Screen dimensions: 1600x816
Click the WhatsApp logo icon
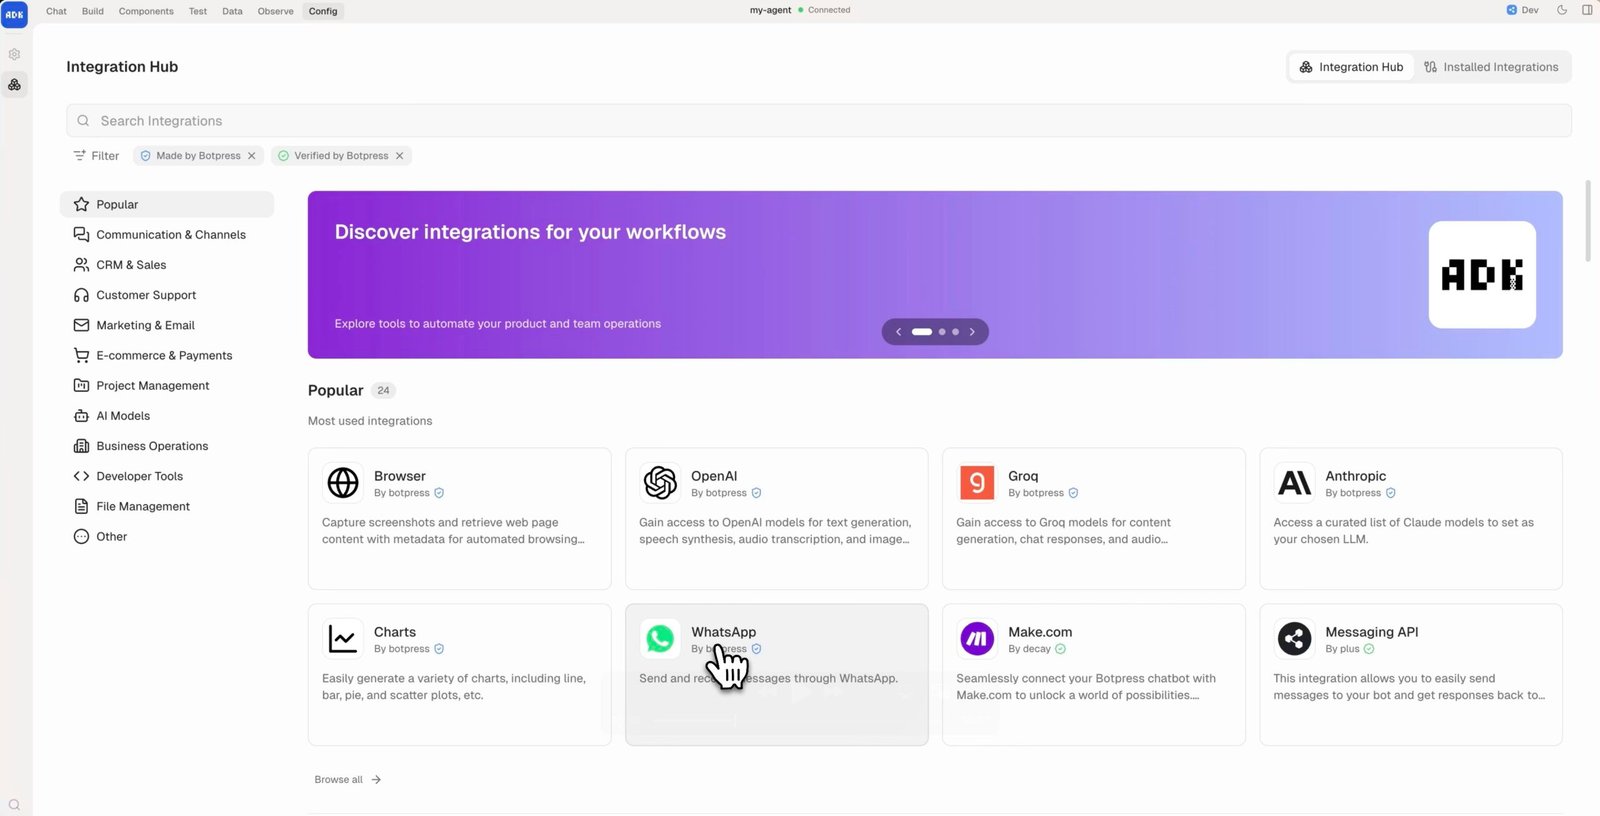tap(660, 639)
